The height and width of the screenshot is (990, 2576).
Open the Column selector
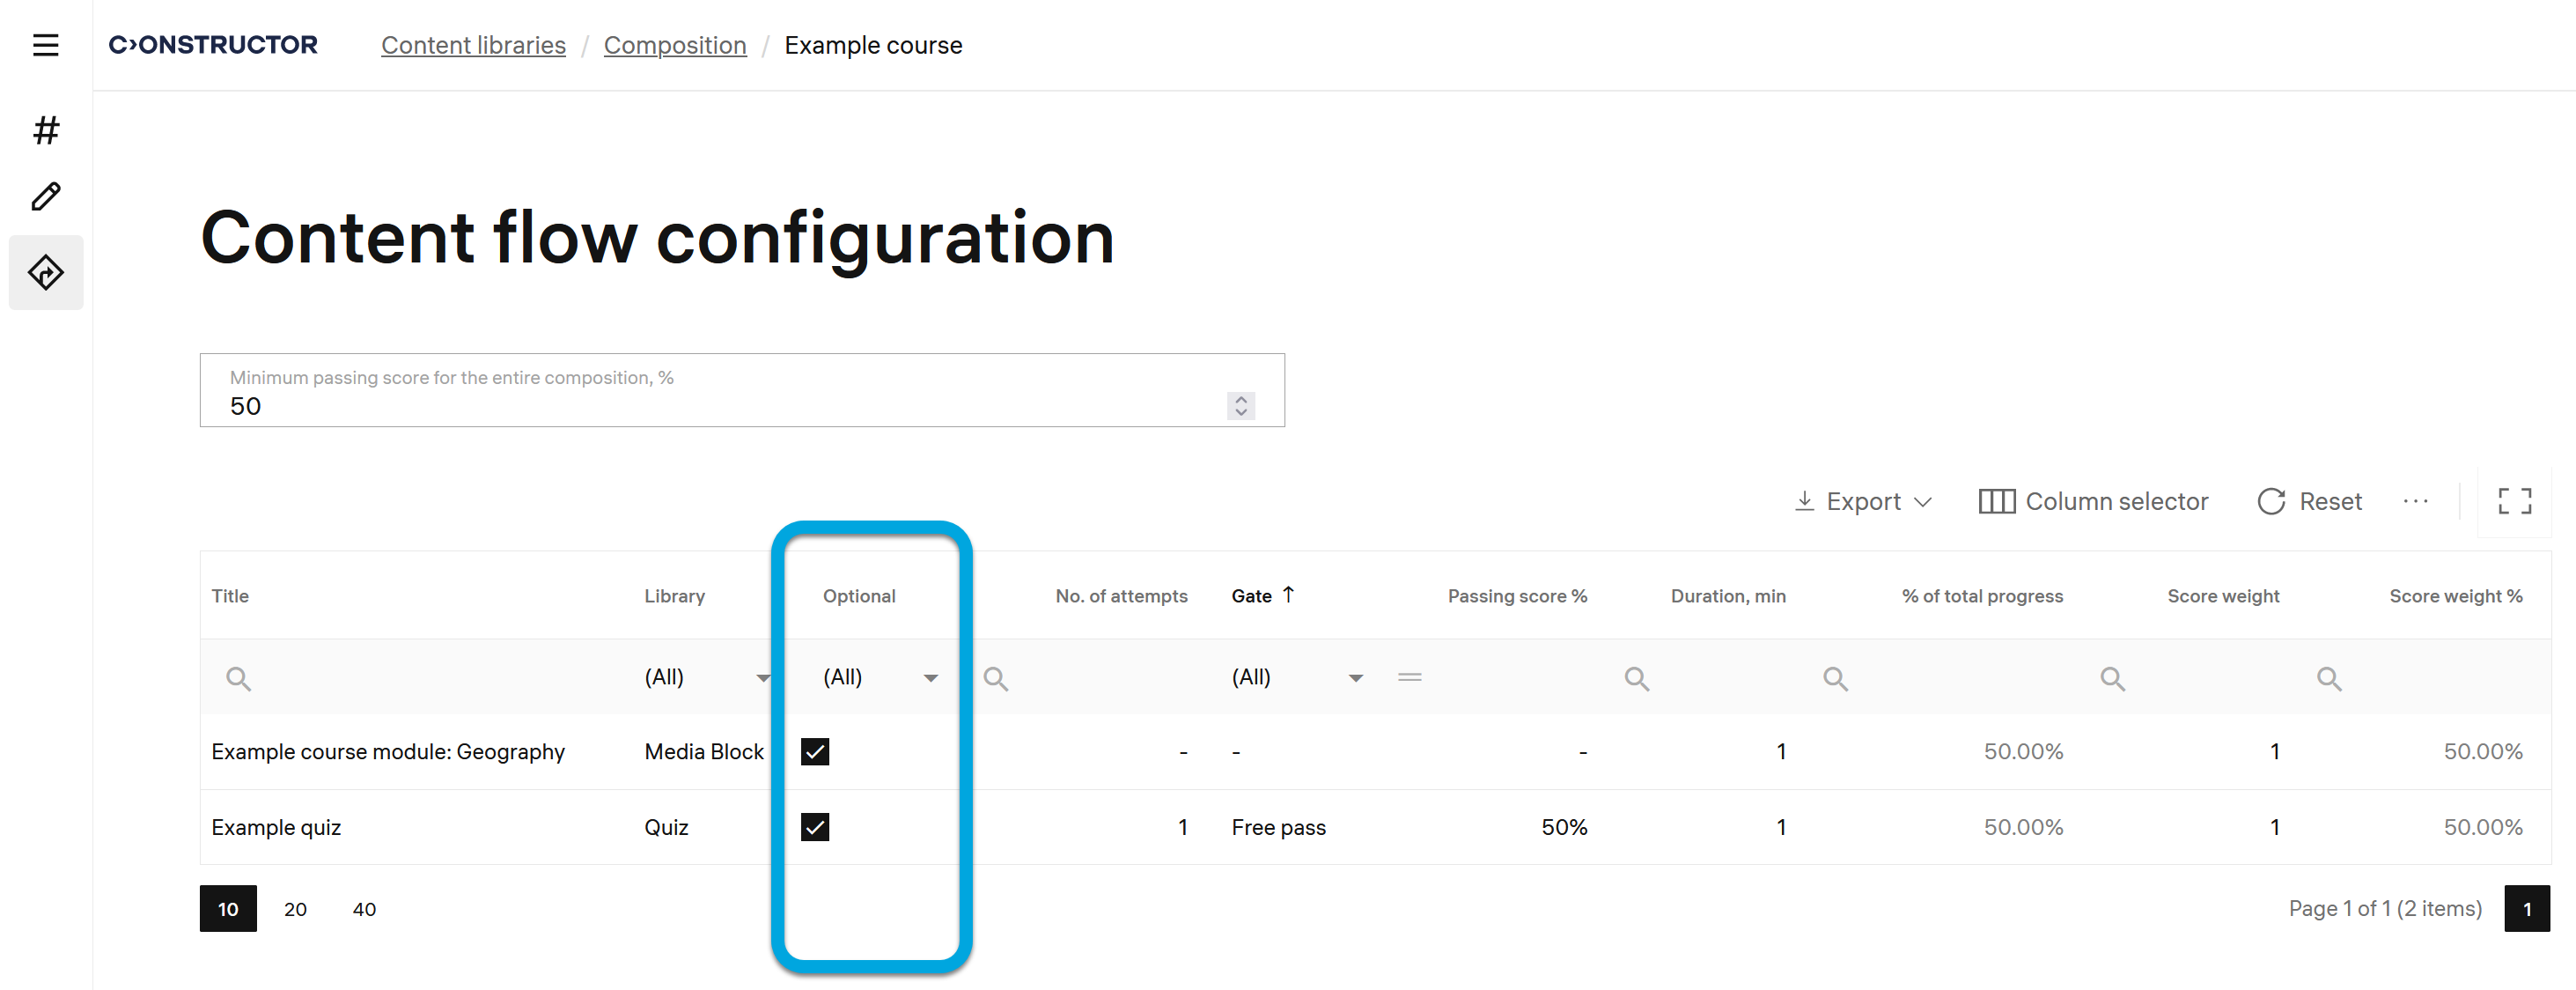tap(2093, 501)
